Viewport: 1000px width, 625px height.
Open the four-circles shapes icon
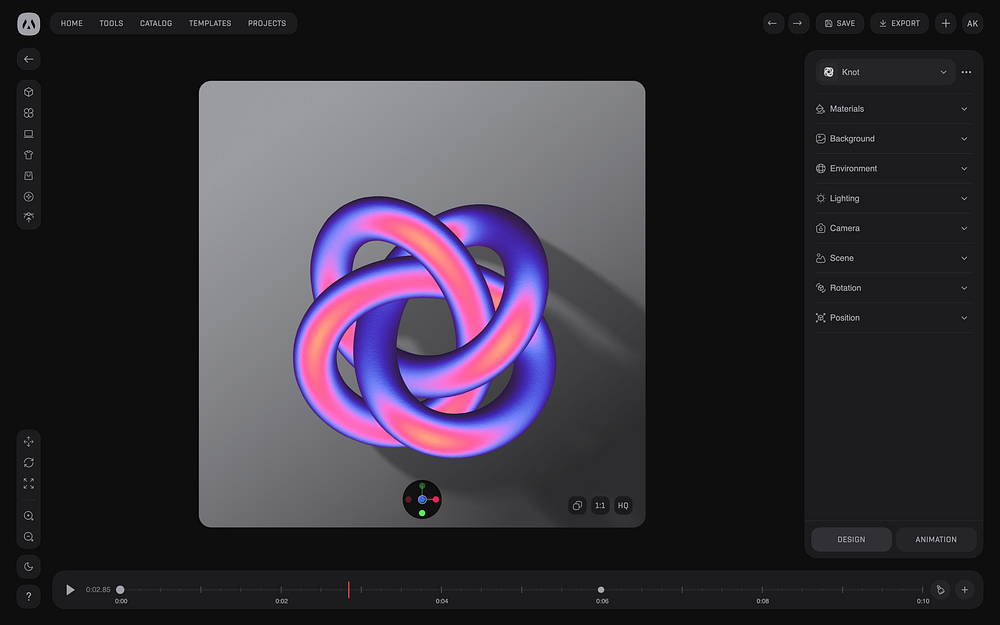(29, 113)
